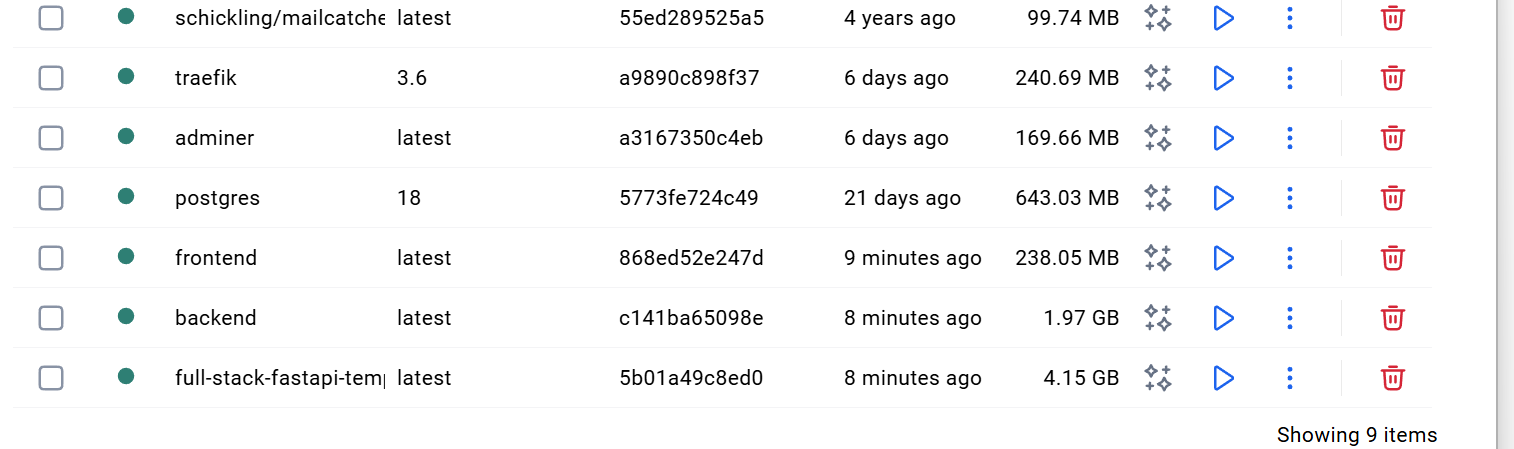Open more actions menu for adminer

[x=1290, y=138]
